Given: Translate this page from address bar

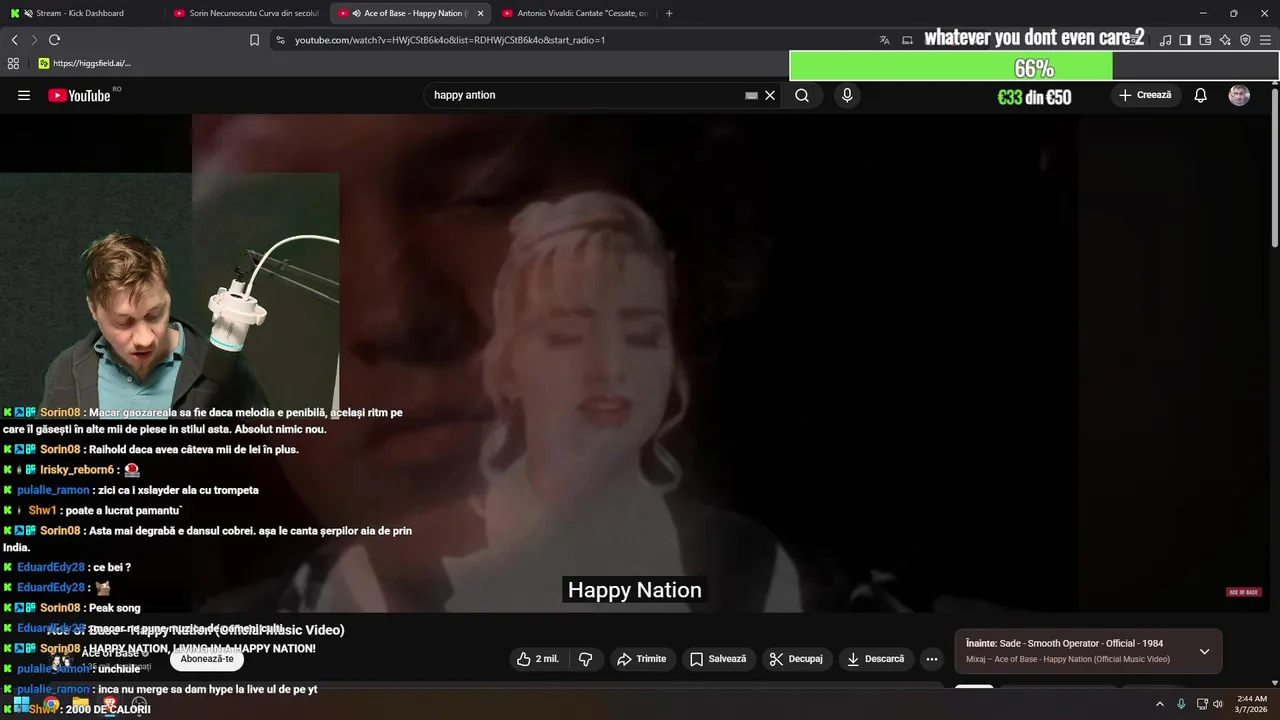Looking at the screenshot, I should (884, 40).
